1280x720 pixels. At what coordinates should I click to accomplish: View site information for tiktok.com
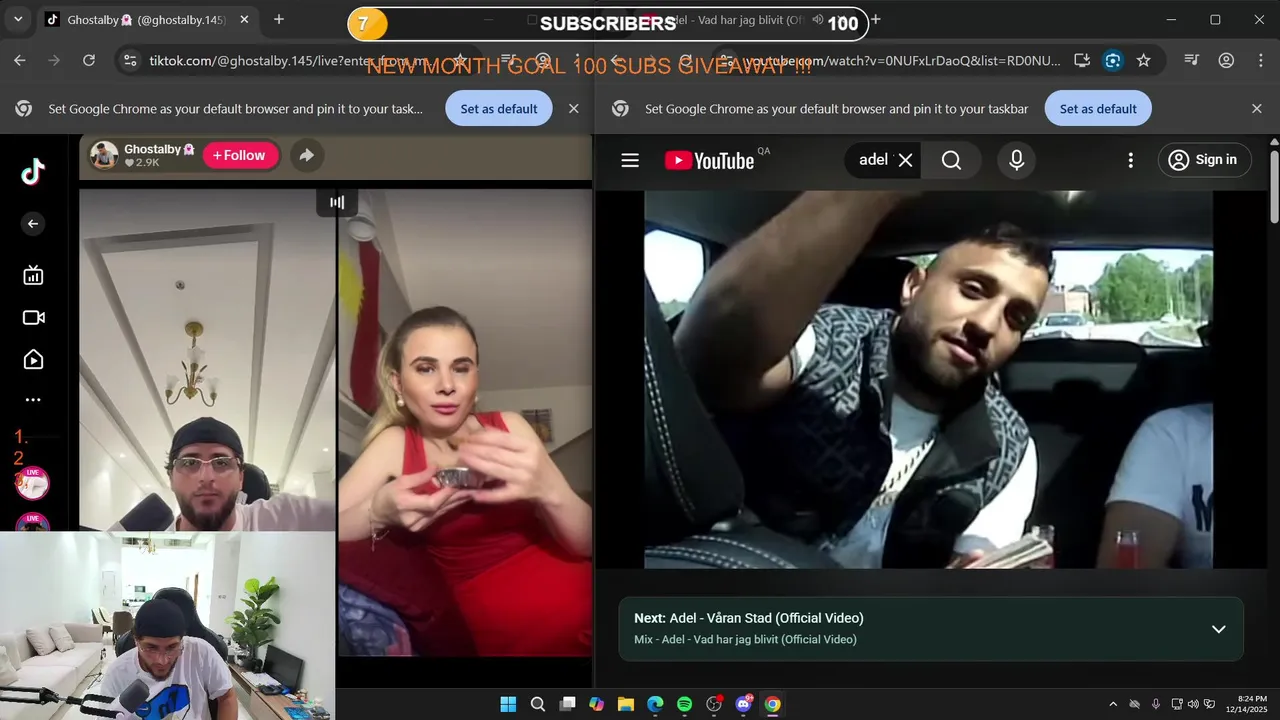pyautogui.click(x=130, y=61)
